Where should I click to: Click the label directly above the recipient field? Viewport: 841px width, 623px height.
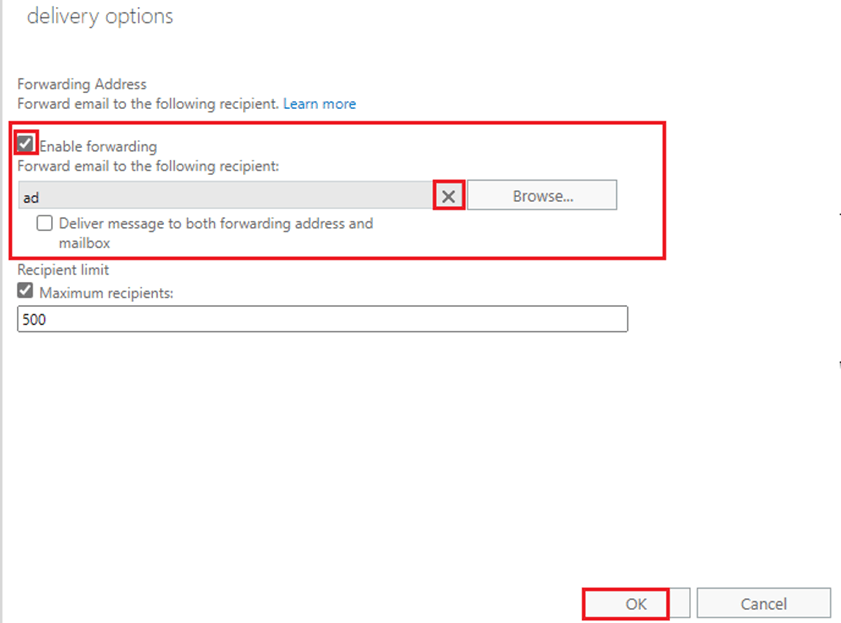(149, 166)
